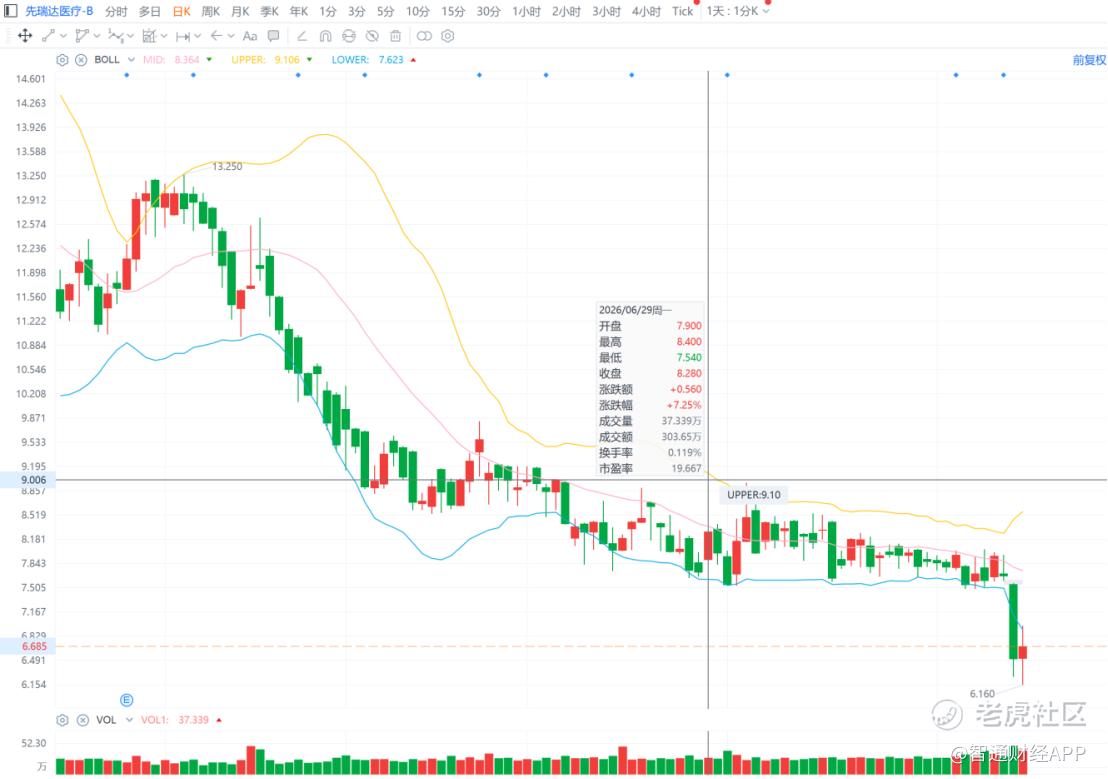Select the 3分 interval tab

(357, 11)
